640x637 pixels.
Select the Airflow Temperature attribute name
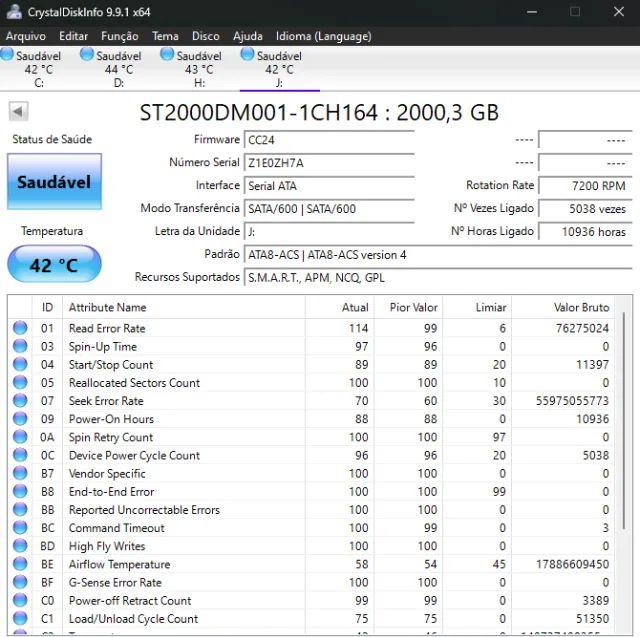pos(119,564)
